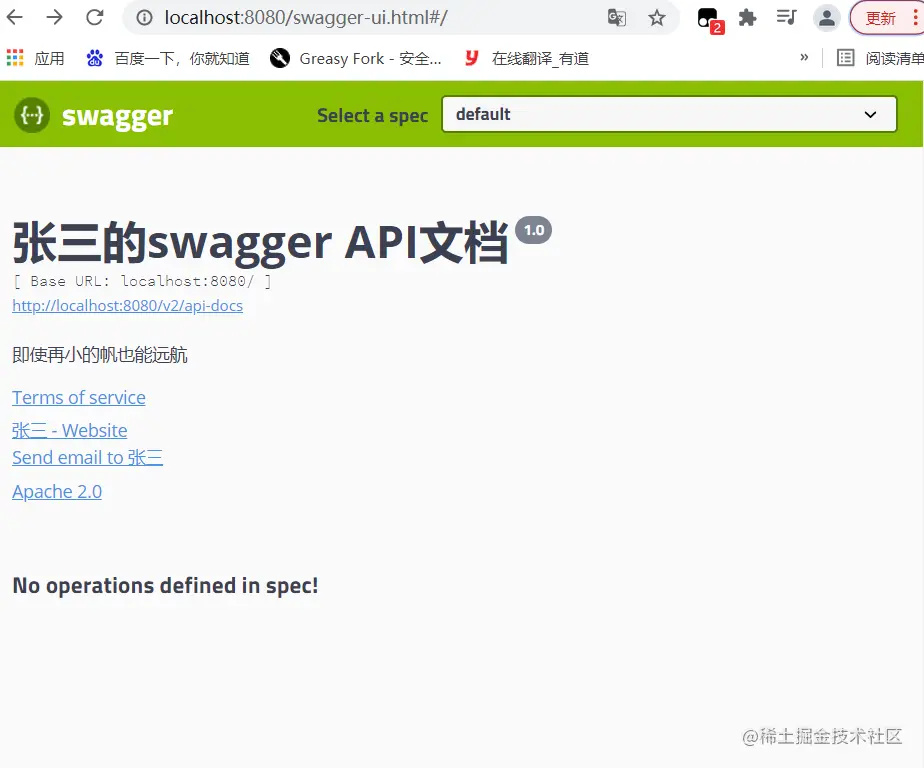Click the Apache 2.0 license link

click(x=57, y=492)
